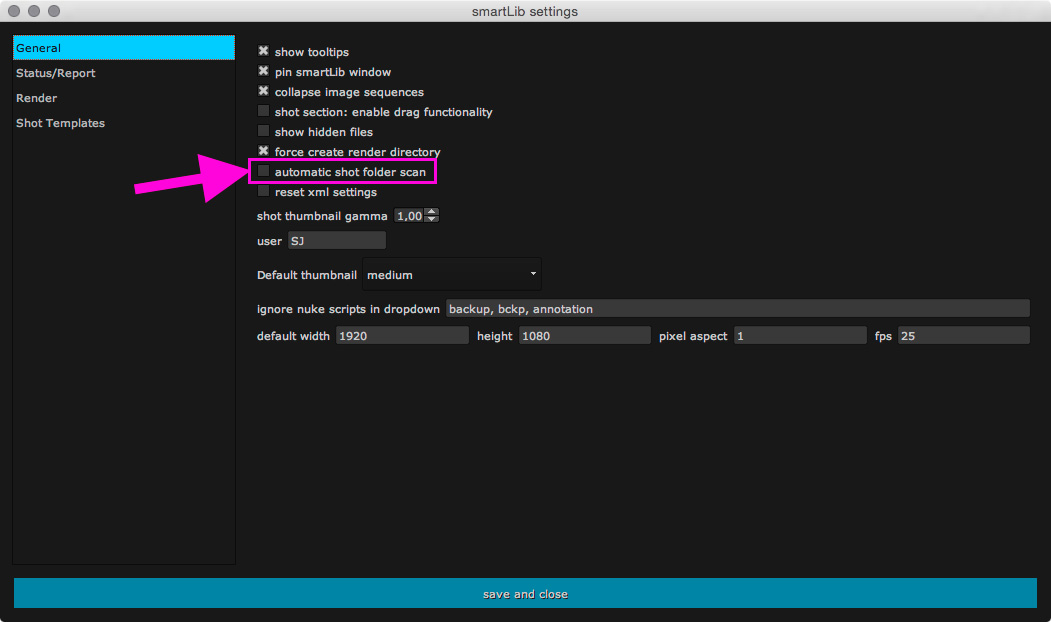The image size is (1051, 622).
Task: Uncheck force create render directory
Action: [x=264, y=152]
